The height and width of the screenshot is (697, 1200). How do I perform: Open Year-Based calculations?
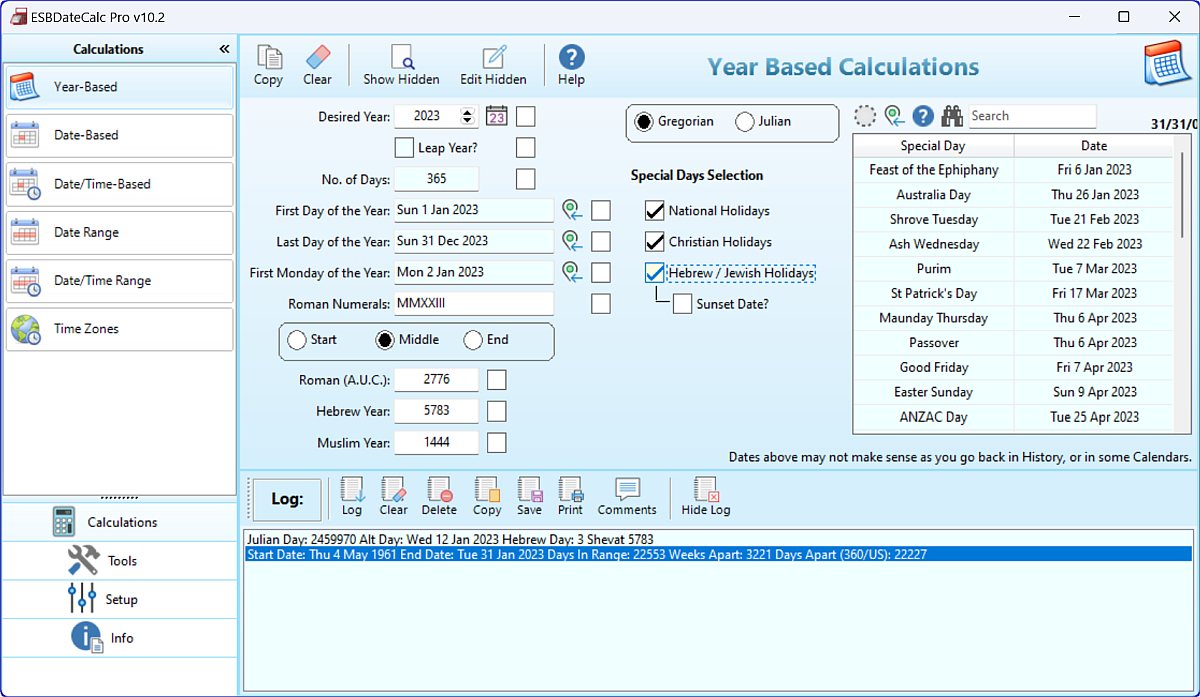point(119,87)
